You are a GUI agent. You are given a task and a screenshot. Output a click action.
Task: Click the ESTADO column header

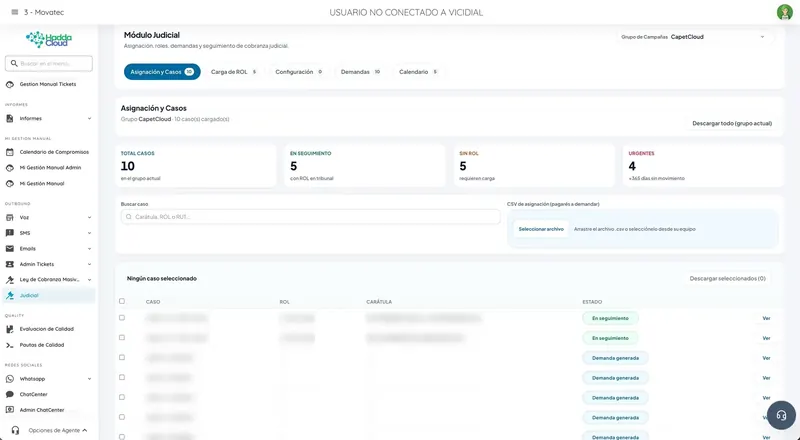tap(592, 302)
